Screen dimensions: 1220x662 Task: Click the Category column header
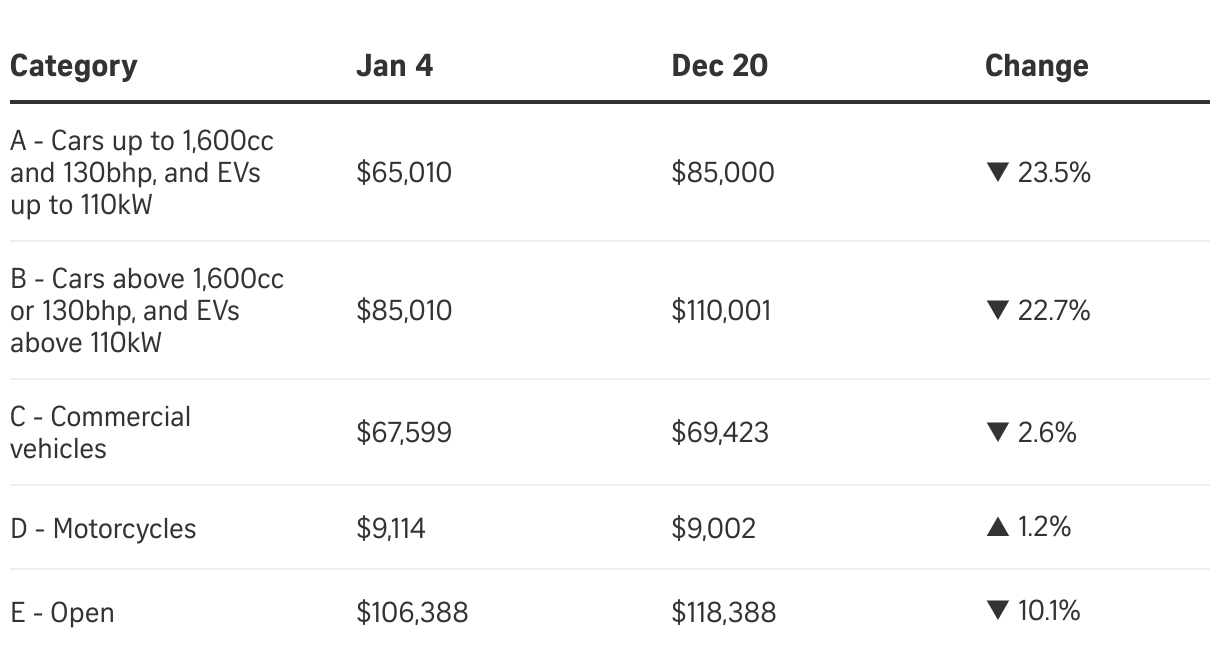tap(73, 66)
